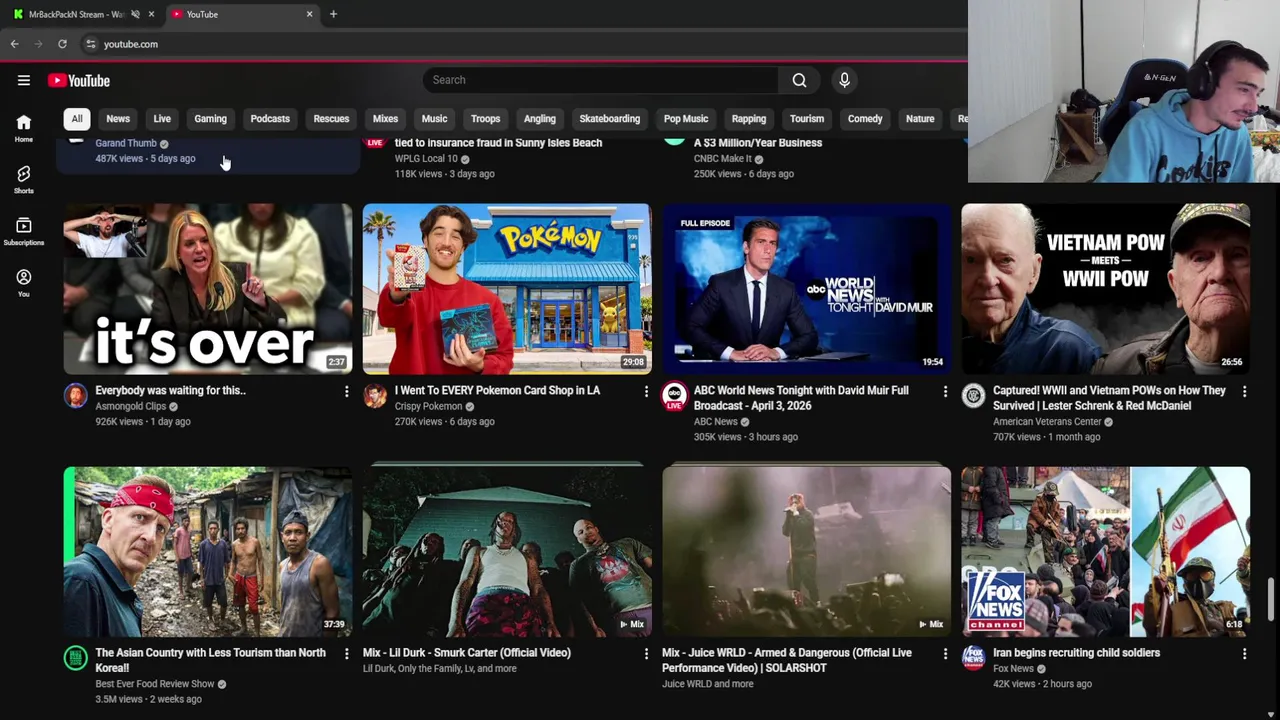Viewport: 1280px width, 720px height.
Task: Open title "I Went To EVERY Pokemon Card Shop"
Action: pyautogui.click(x=497, y=391)
